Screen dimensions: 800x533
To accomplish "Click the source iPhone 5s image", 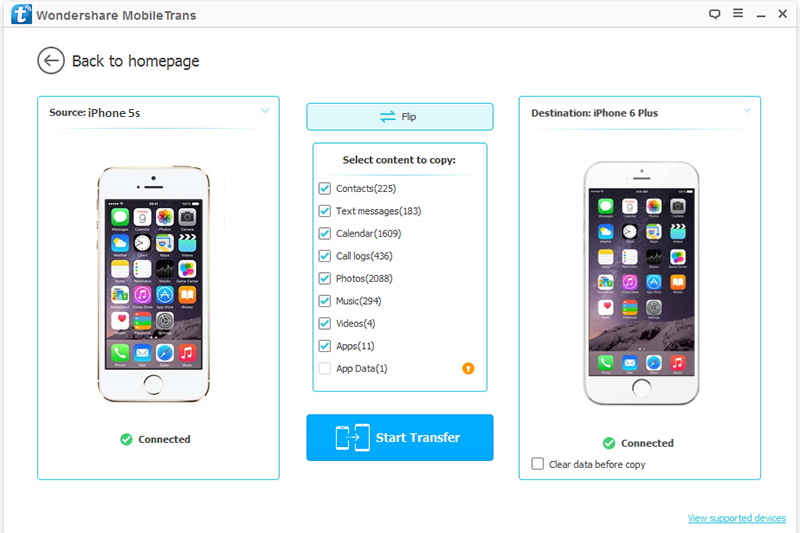I will [154, 284].
